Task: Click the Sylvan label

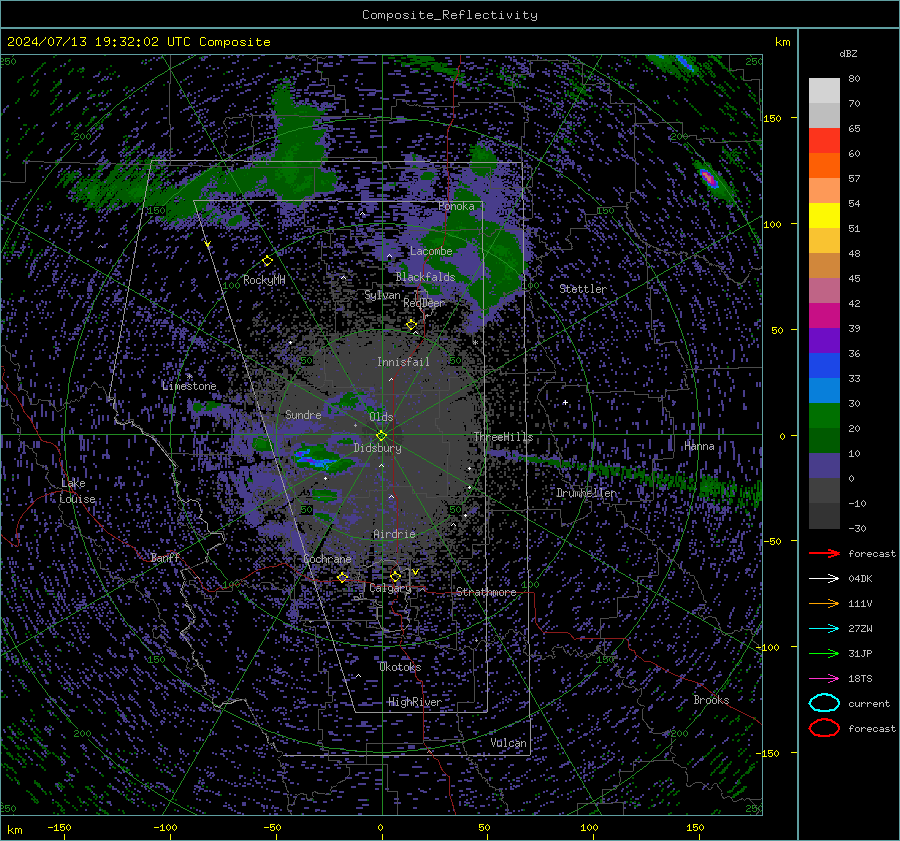Action: point(382,295)
